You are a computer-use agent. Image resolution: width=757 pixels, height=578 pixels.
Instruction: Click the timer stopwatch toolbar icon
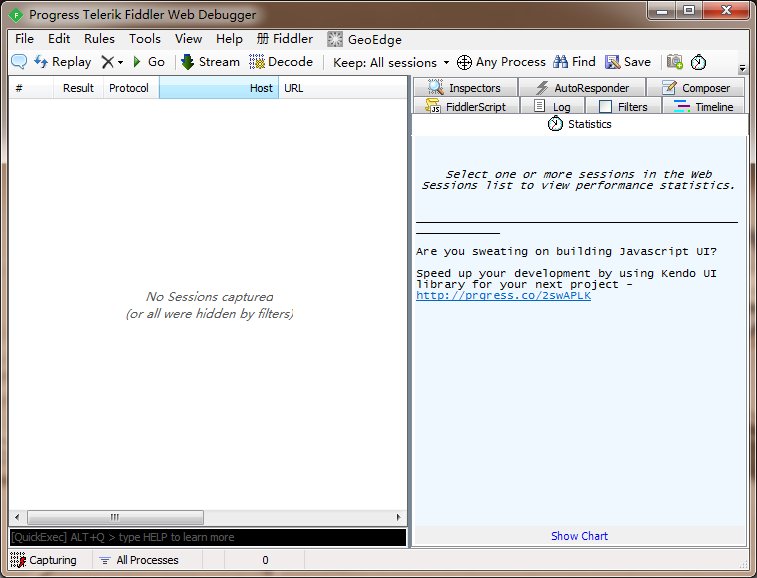click(x=698, y=62)
